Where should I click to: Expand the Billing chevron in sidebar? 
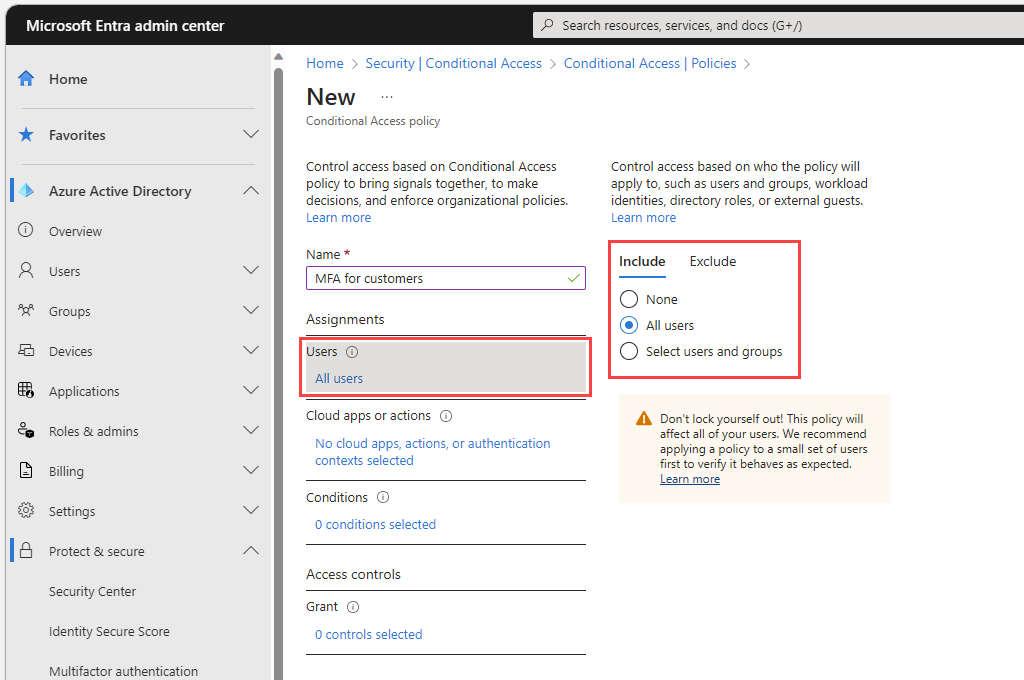point(251,470)
